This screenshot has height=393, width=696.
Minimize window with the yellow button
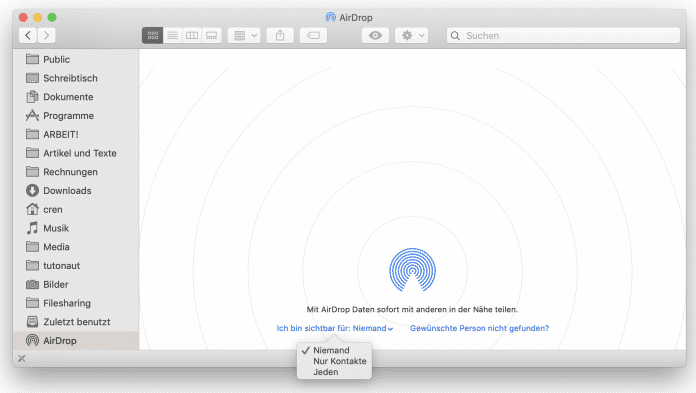coord(38,17)
